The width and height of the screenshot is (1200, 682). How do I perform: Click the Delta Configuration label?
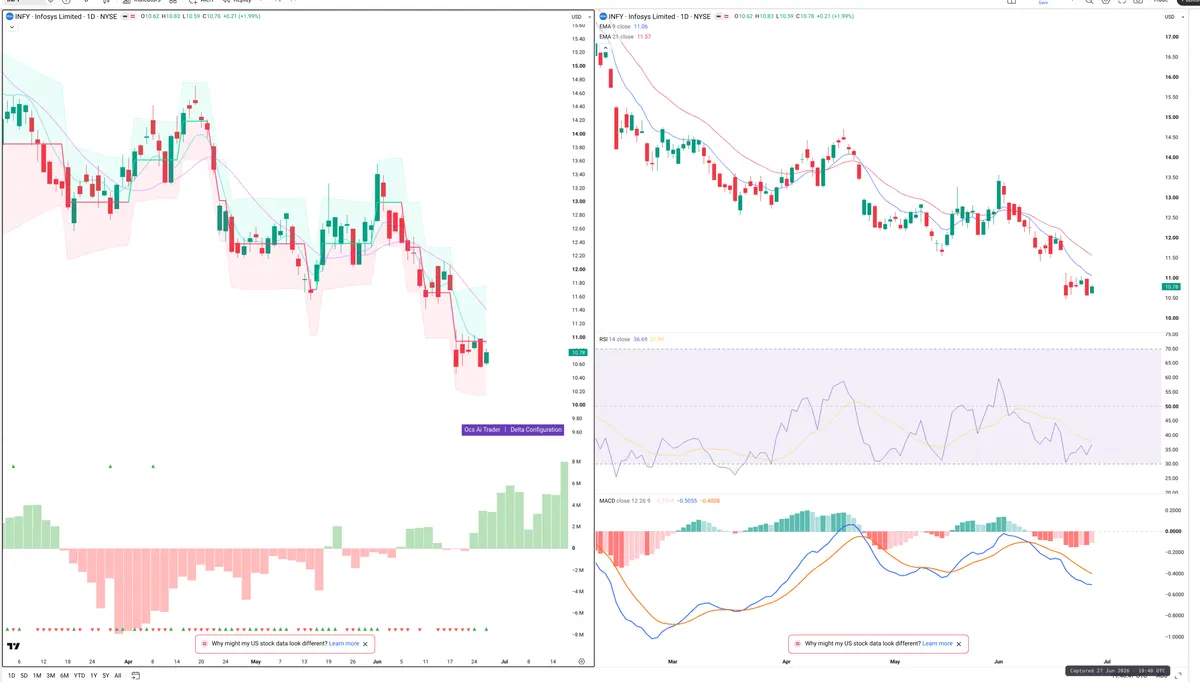click(x=537, y=430)
